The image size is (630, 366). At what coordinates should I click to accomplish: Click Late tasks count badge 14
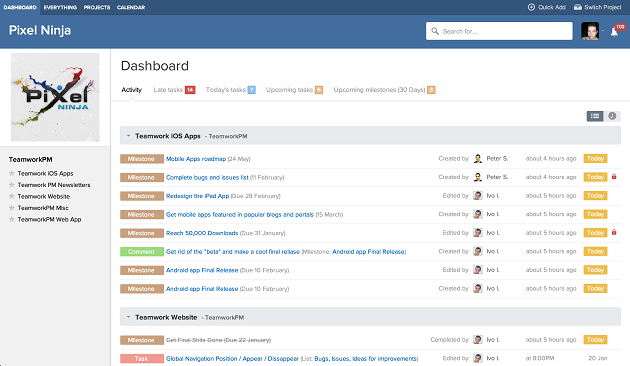click(x=190, y=90)
